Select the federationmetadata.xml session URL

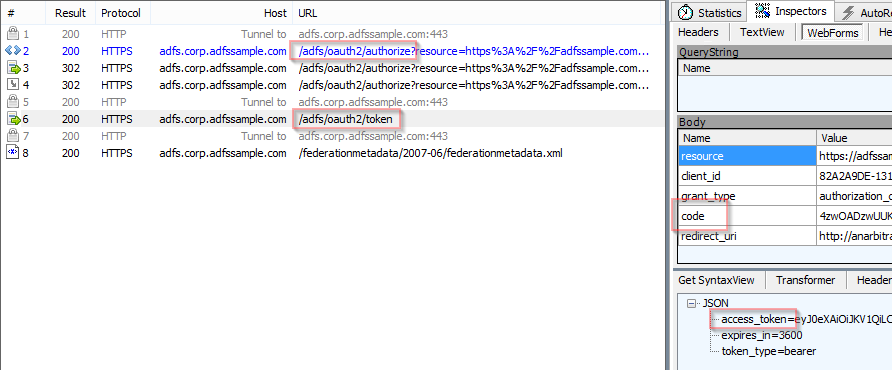coord(430,153)
